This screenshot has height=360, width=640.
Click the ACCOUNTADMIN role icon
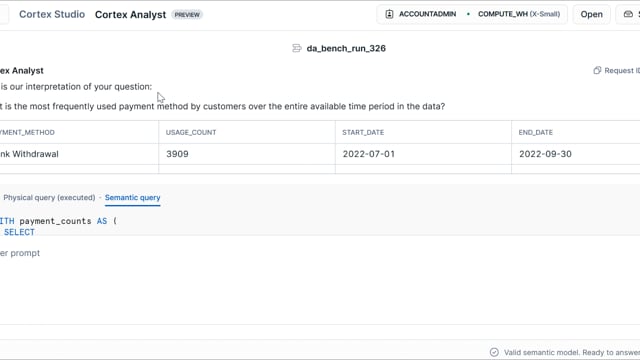click(389, 14)
